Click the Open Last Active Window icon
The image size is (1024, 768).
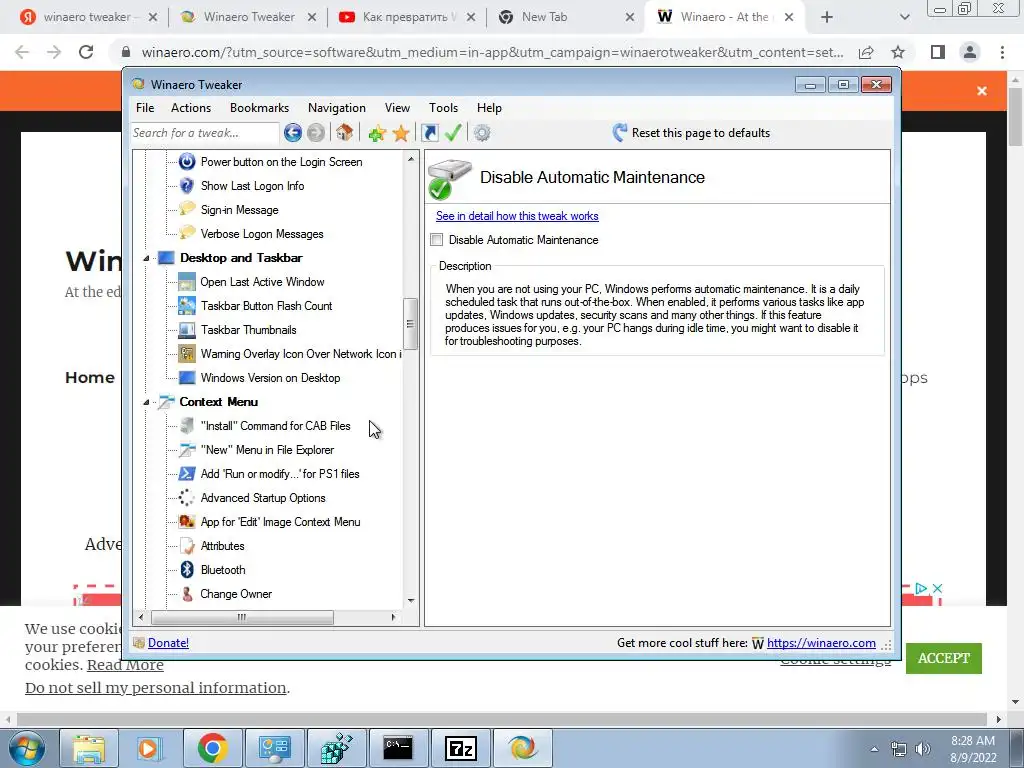[x=187, y=281]
